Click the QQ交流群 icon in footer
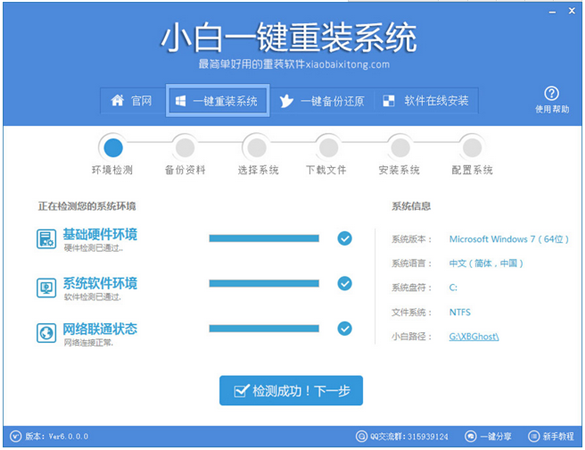585x450 pixels. [362, 436]
